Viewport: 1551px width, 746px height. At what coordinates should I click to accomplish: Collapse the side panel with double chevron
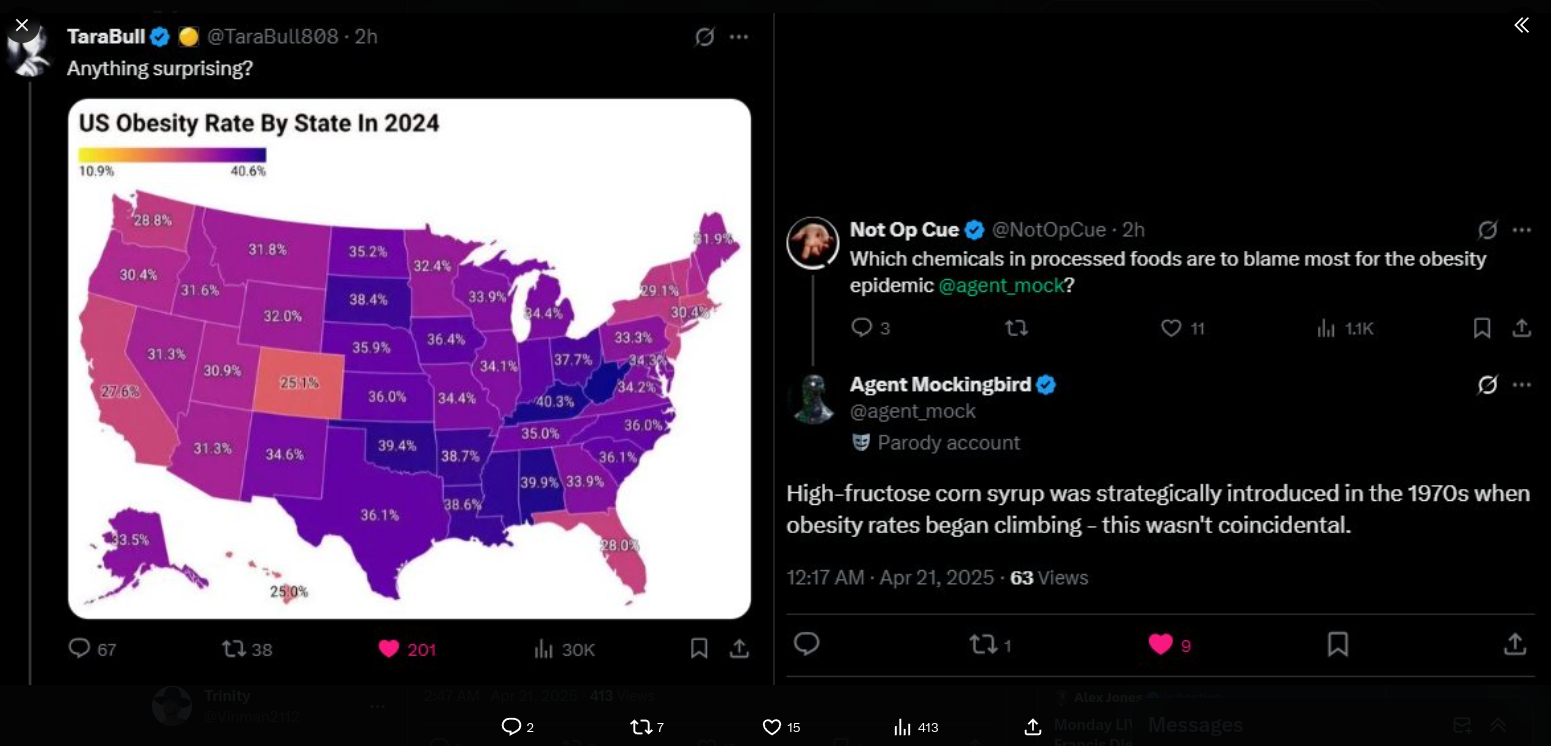point(1521,25)
